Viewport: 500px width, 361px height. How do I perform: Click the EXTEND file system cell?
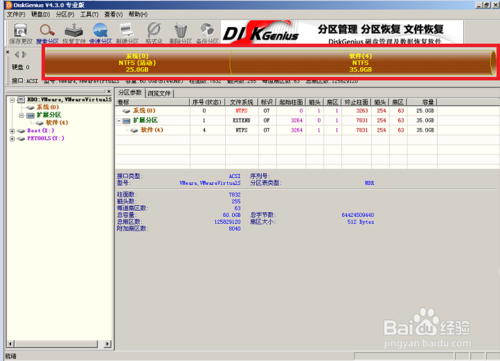241,120
